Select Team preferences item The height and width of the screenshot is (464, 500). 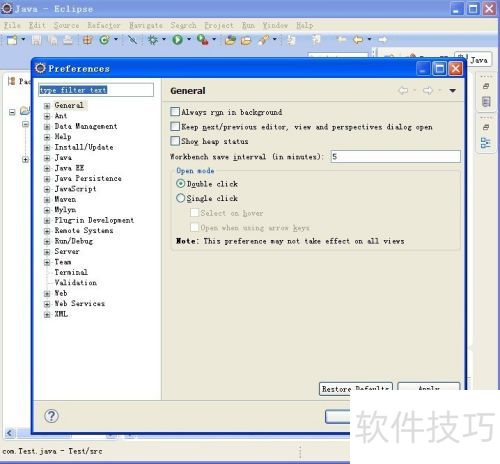click(x=63, y=262)
